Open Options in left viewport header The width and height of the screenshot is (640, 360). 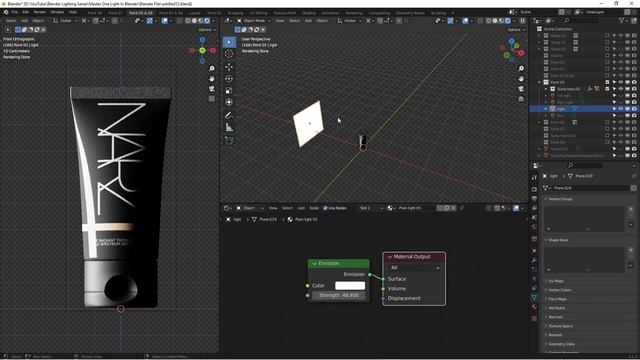pyautogui.click(x=207, y=29)
